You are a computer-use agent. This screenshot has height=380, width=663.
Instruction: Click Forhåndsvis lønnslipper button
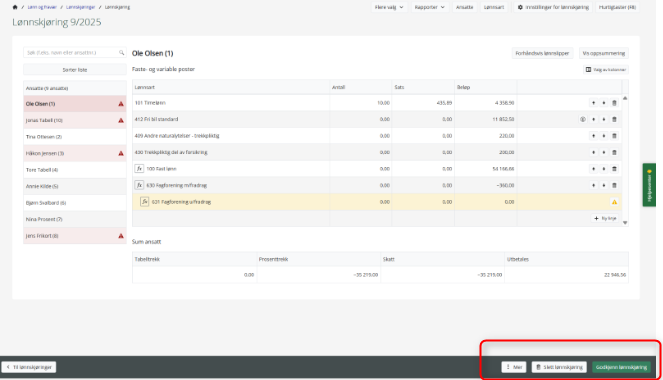(542, 53)
